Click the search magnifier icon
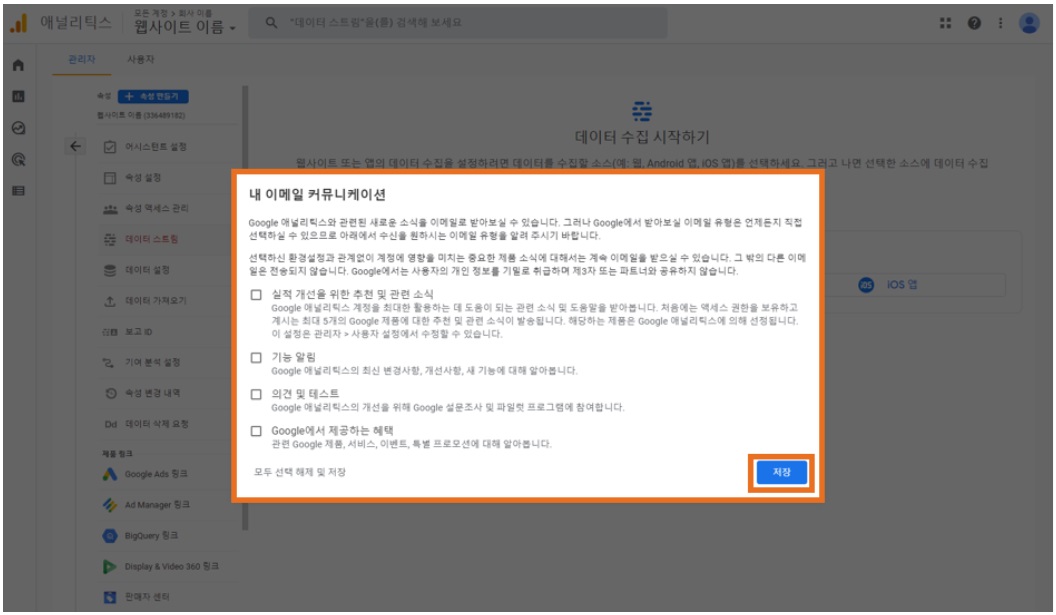The height and width of the screenshot is (615, 1056). point(271,22)
